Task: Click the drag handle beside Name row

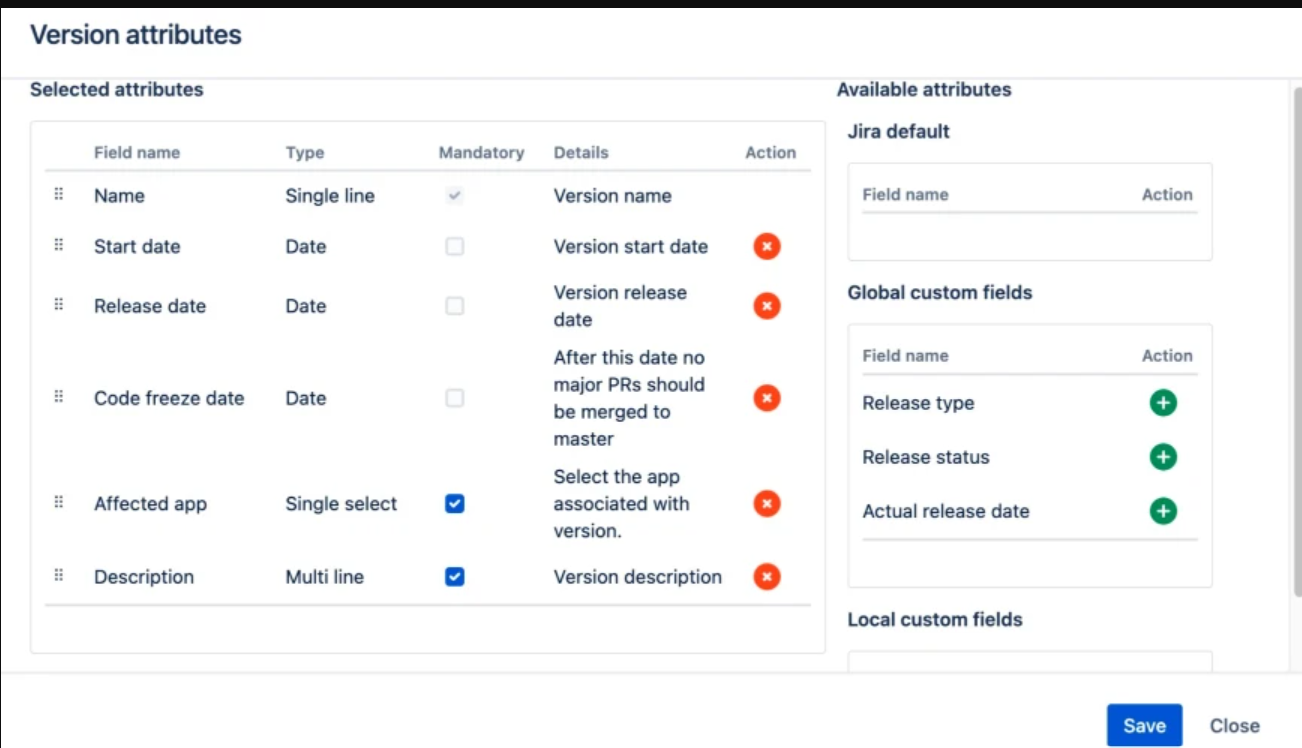Action: point(59,195)
